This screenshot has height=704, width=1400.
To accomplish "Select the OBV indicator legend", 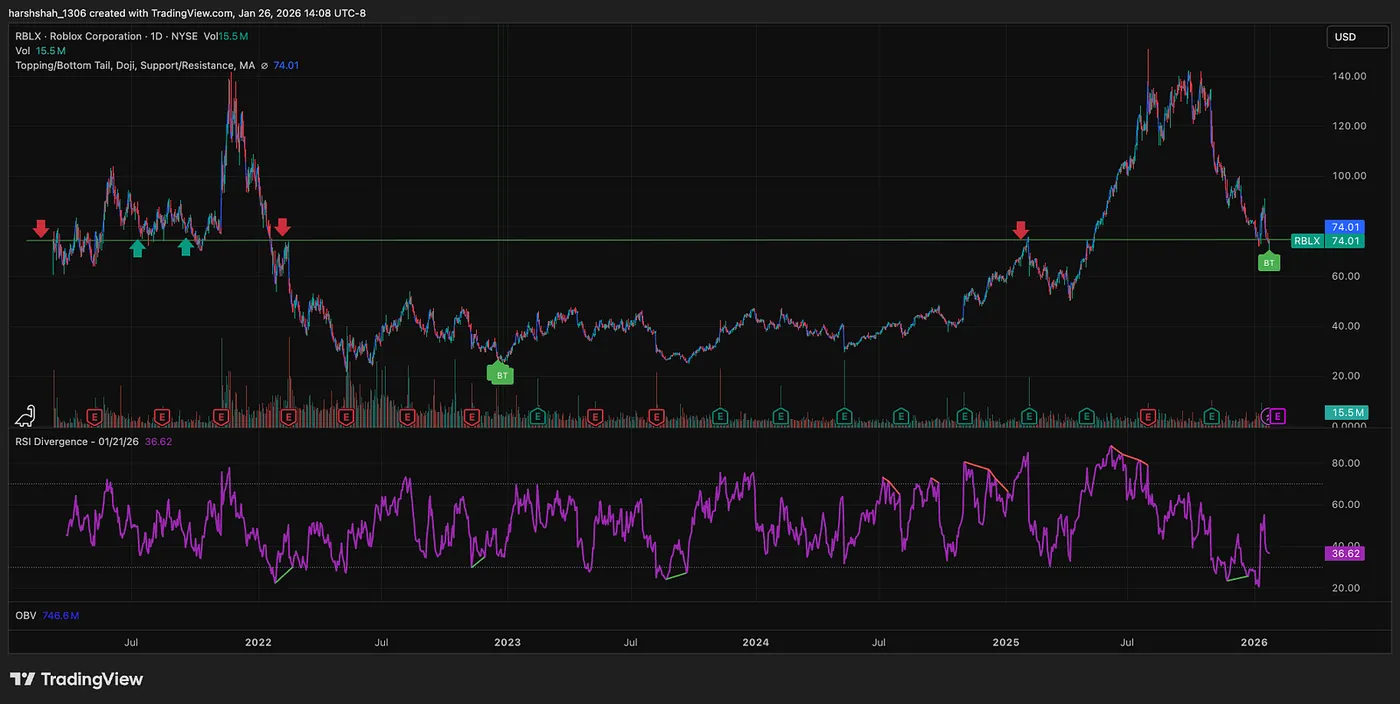I will tap(26, 616).
